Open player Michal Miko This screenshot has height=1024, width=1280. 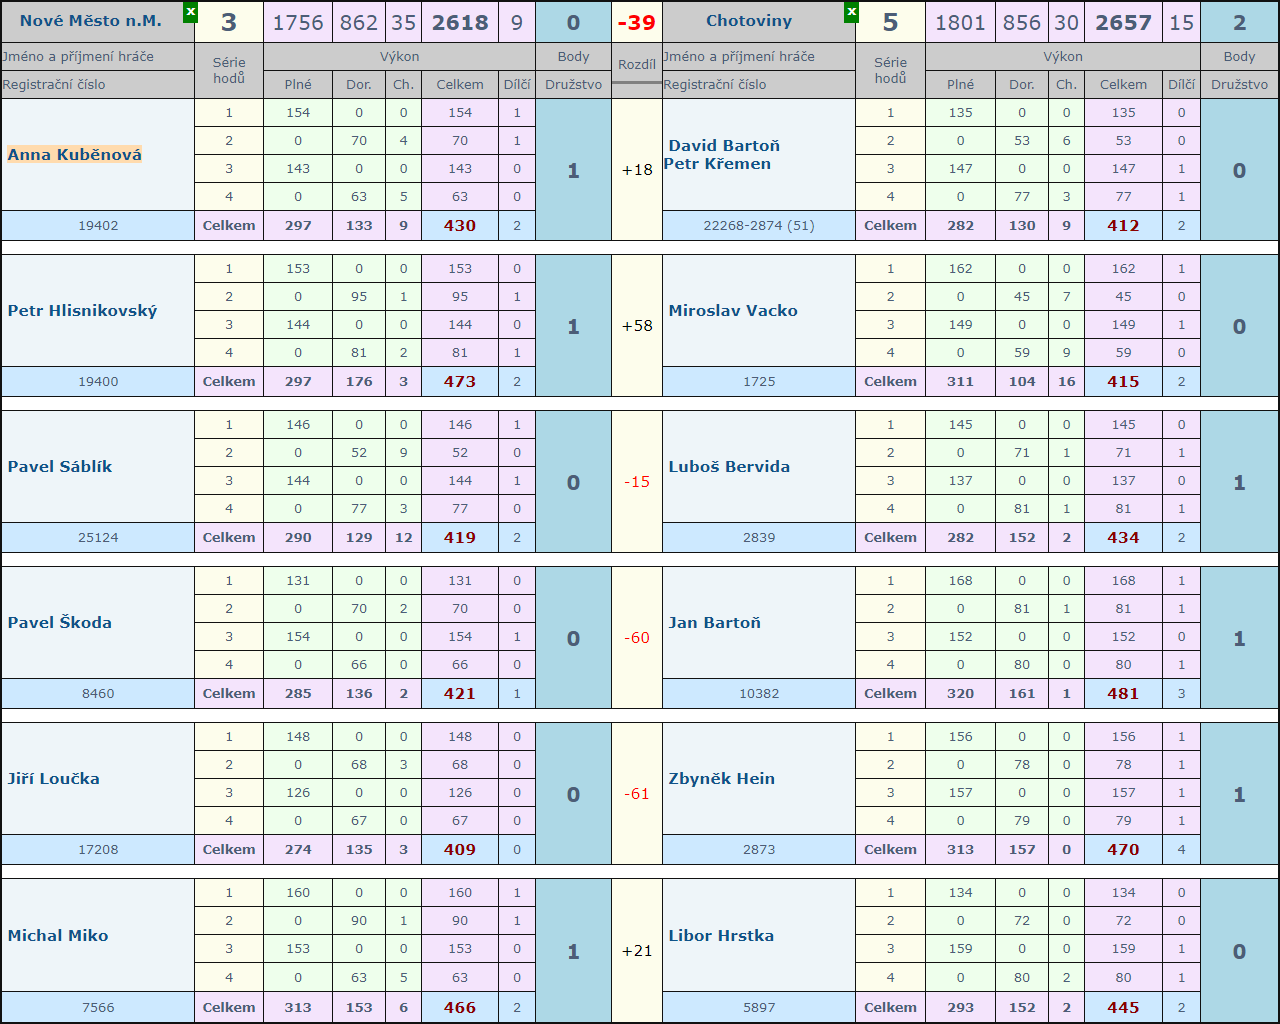[58, 936]
